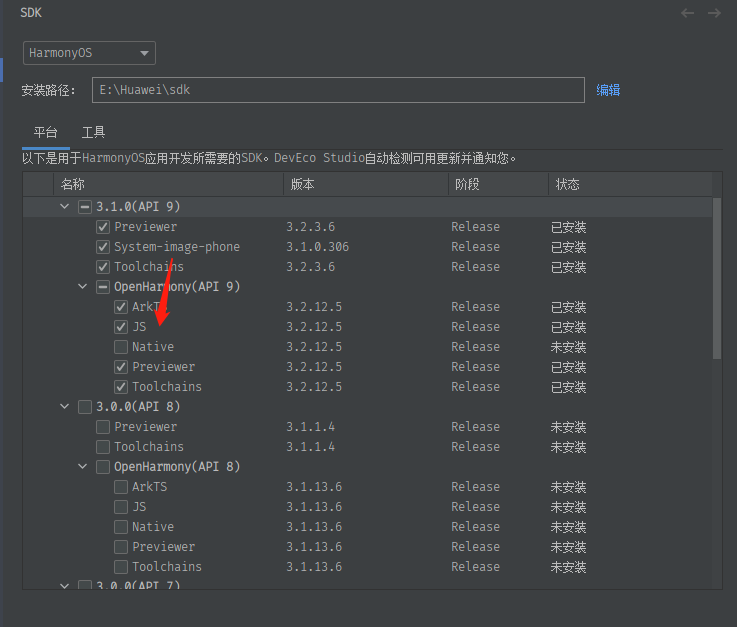The width and height of the screenshot is (737, 627).
Task: Check Previewer 3.1.1.4 checkbox
Action: (x=103, y=427)
